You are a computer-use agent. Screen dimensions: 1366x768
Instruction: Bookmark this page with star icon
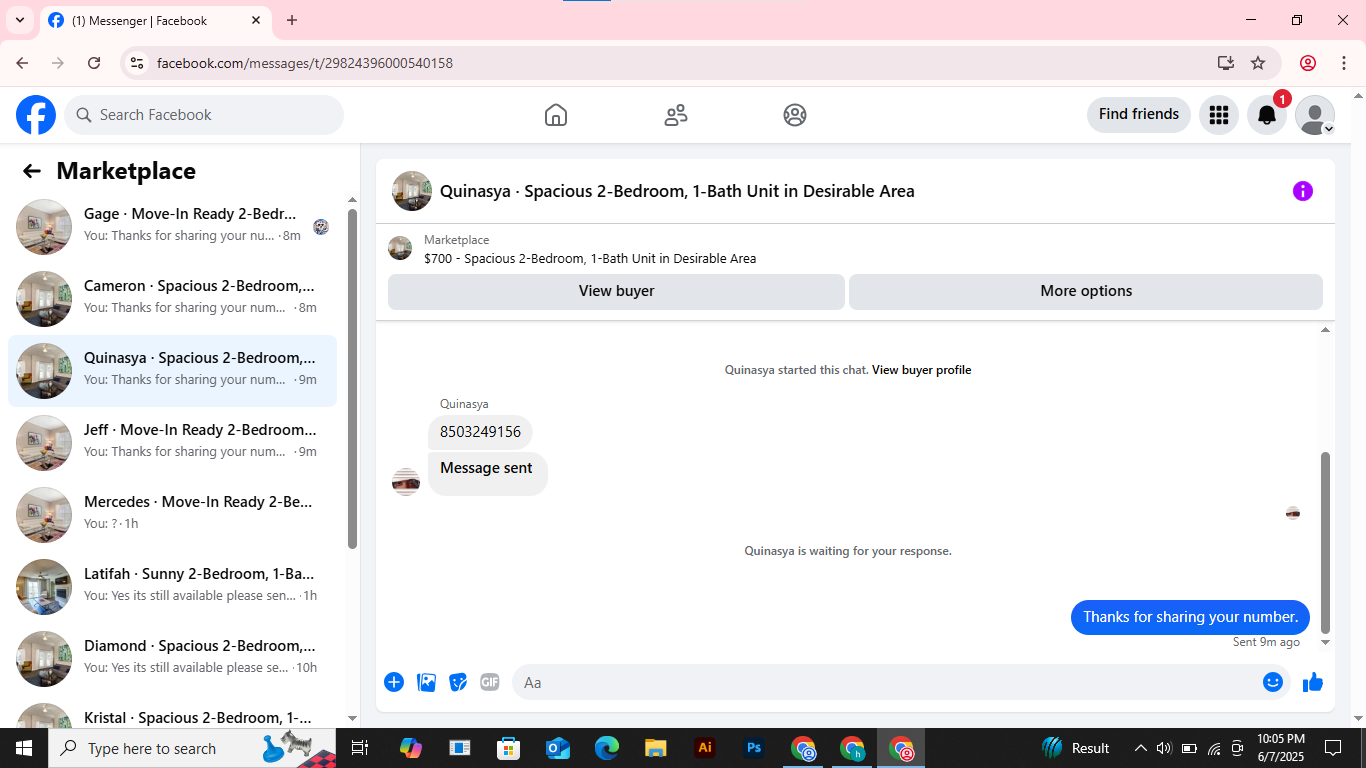click(1258, 63)
